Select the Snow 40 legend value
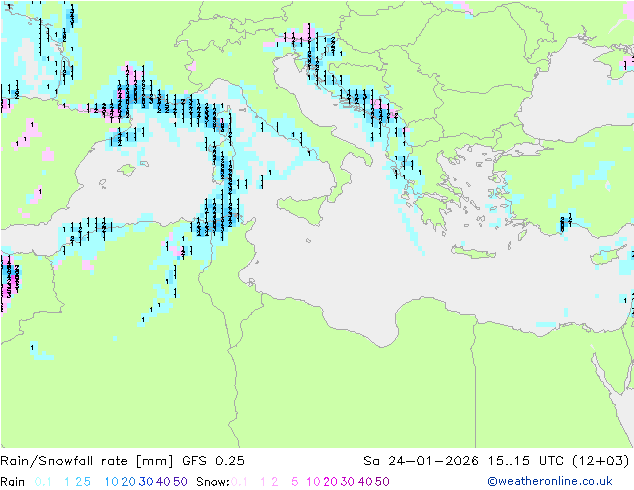634x490 pixels. pos(365,482)
